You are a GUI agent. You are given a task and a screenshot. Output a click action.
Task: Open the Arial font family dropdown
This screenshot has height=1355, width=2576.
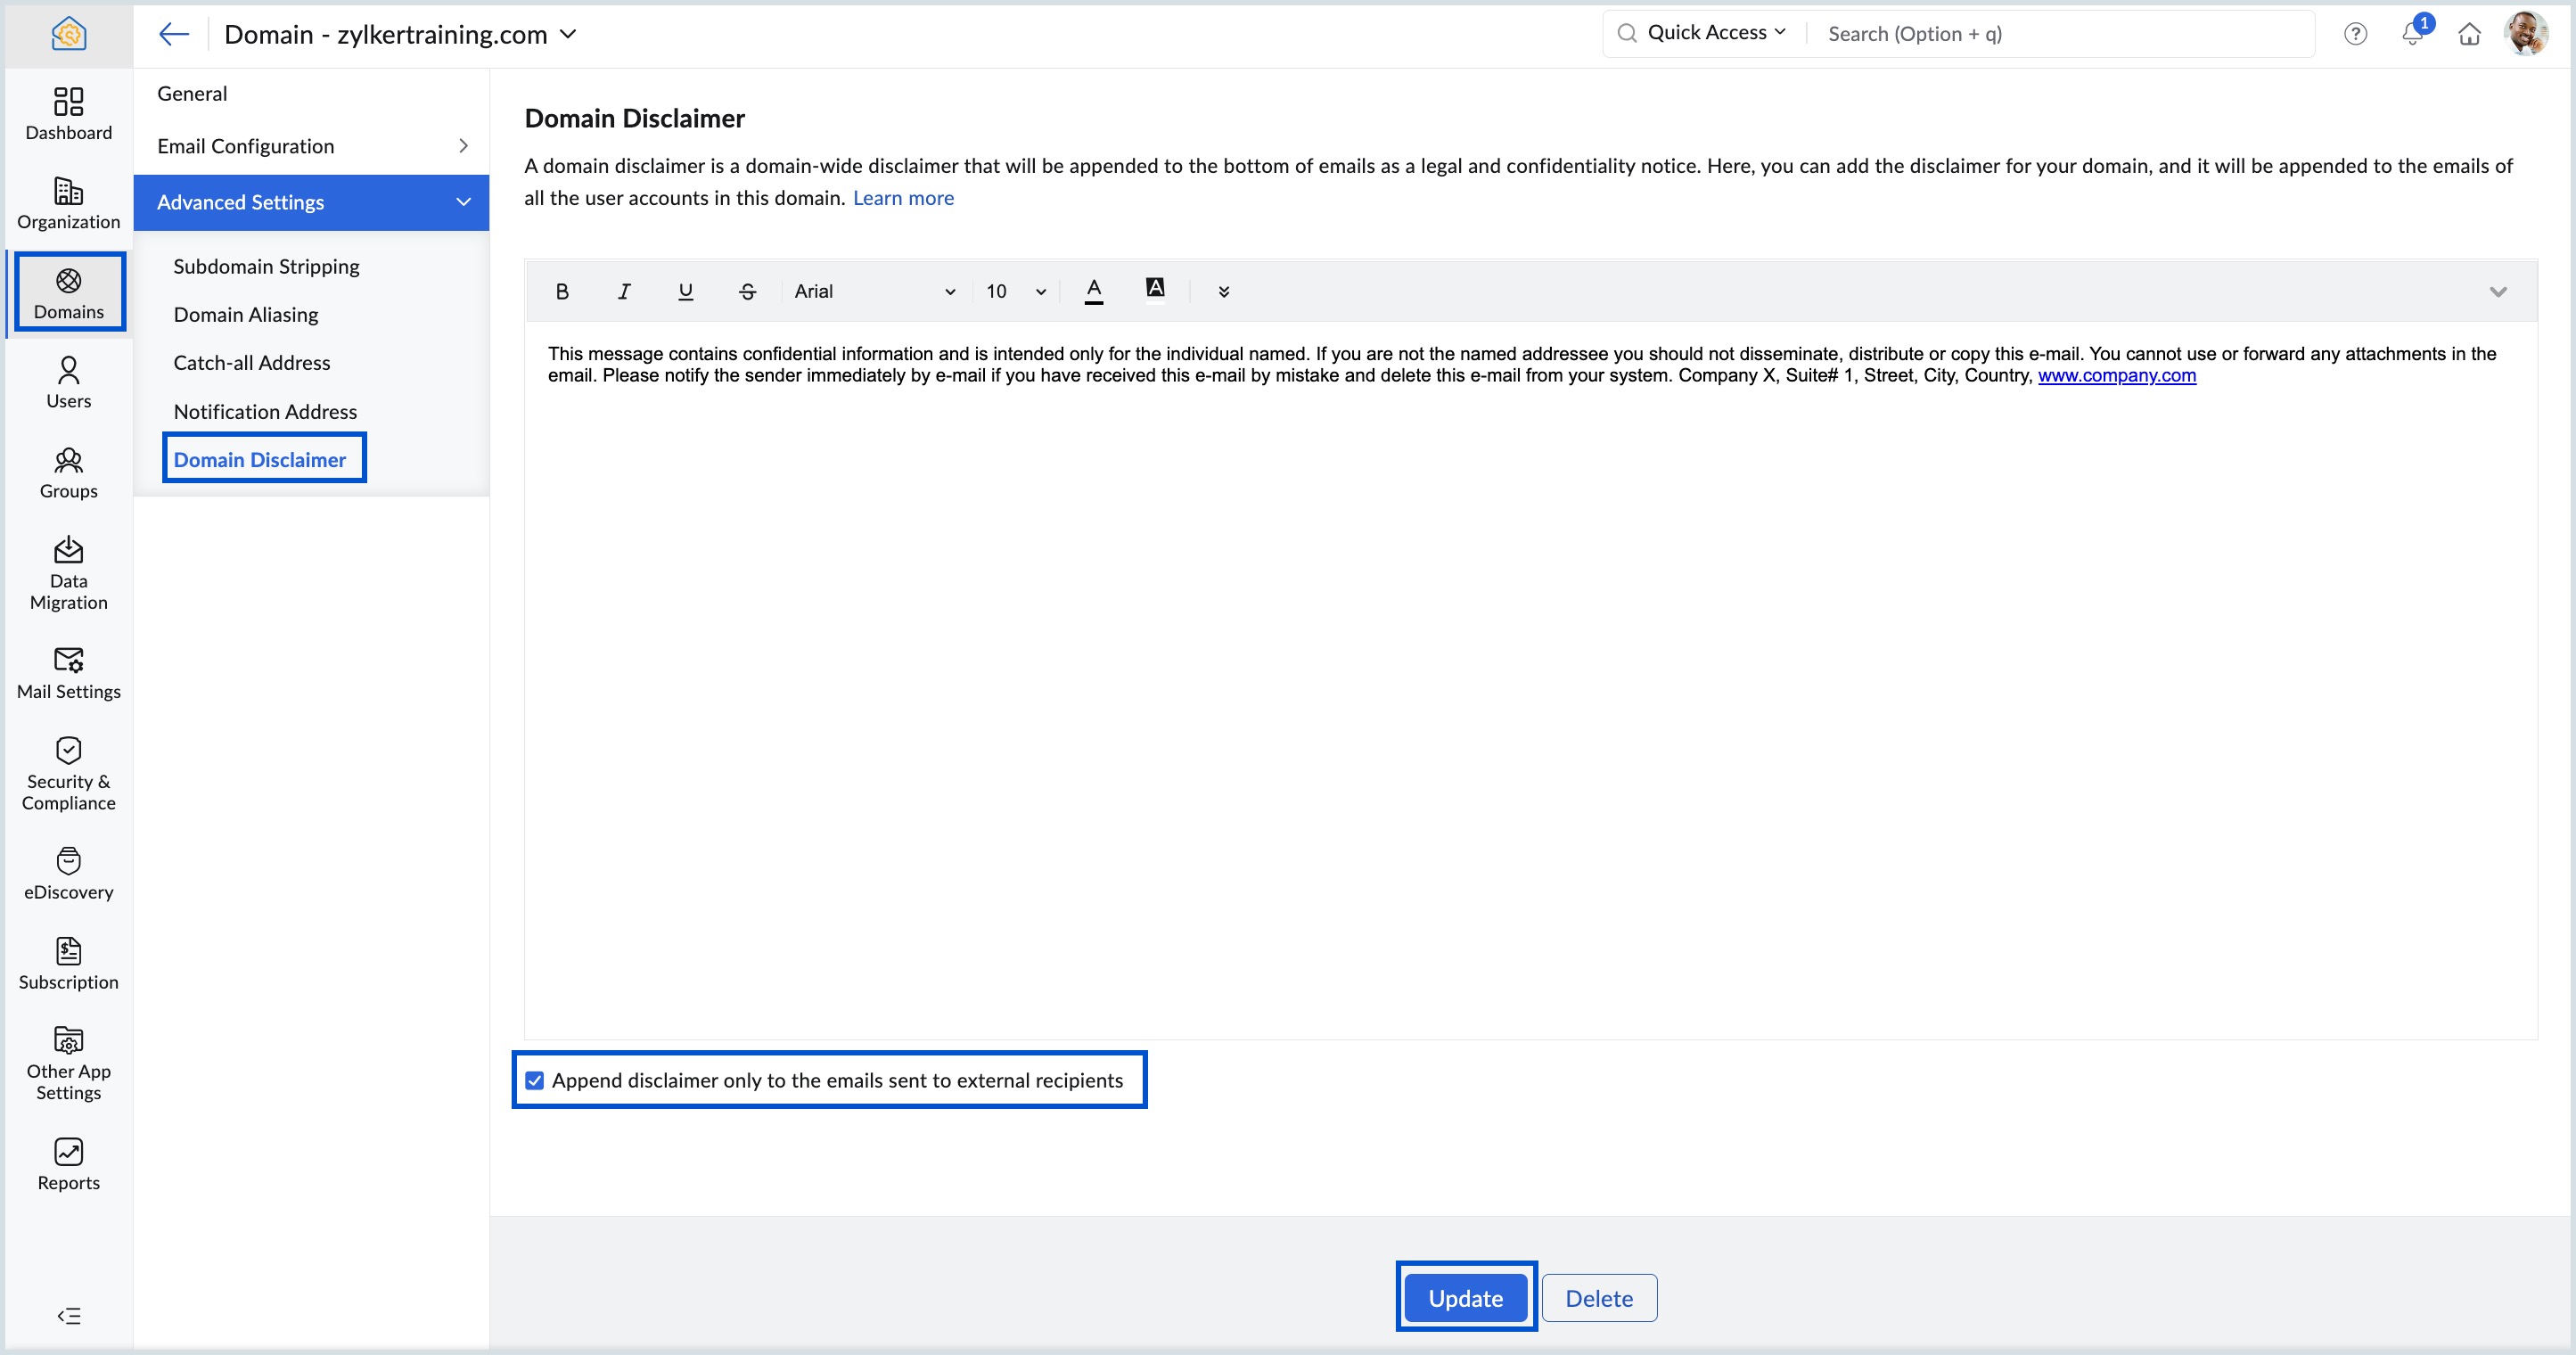(x=873, y=291)
